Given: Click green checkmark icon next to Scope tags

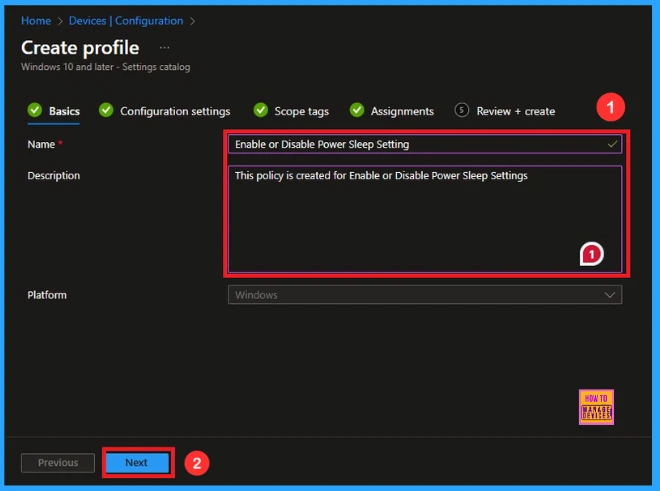Looking at the screenshot, I should click(x=261, y=110).
